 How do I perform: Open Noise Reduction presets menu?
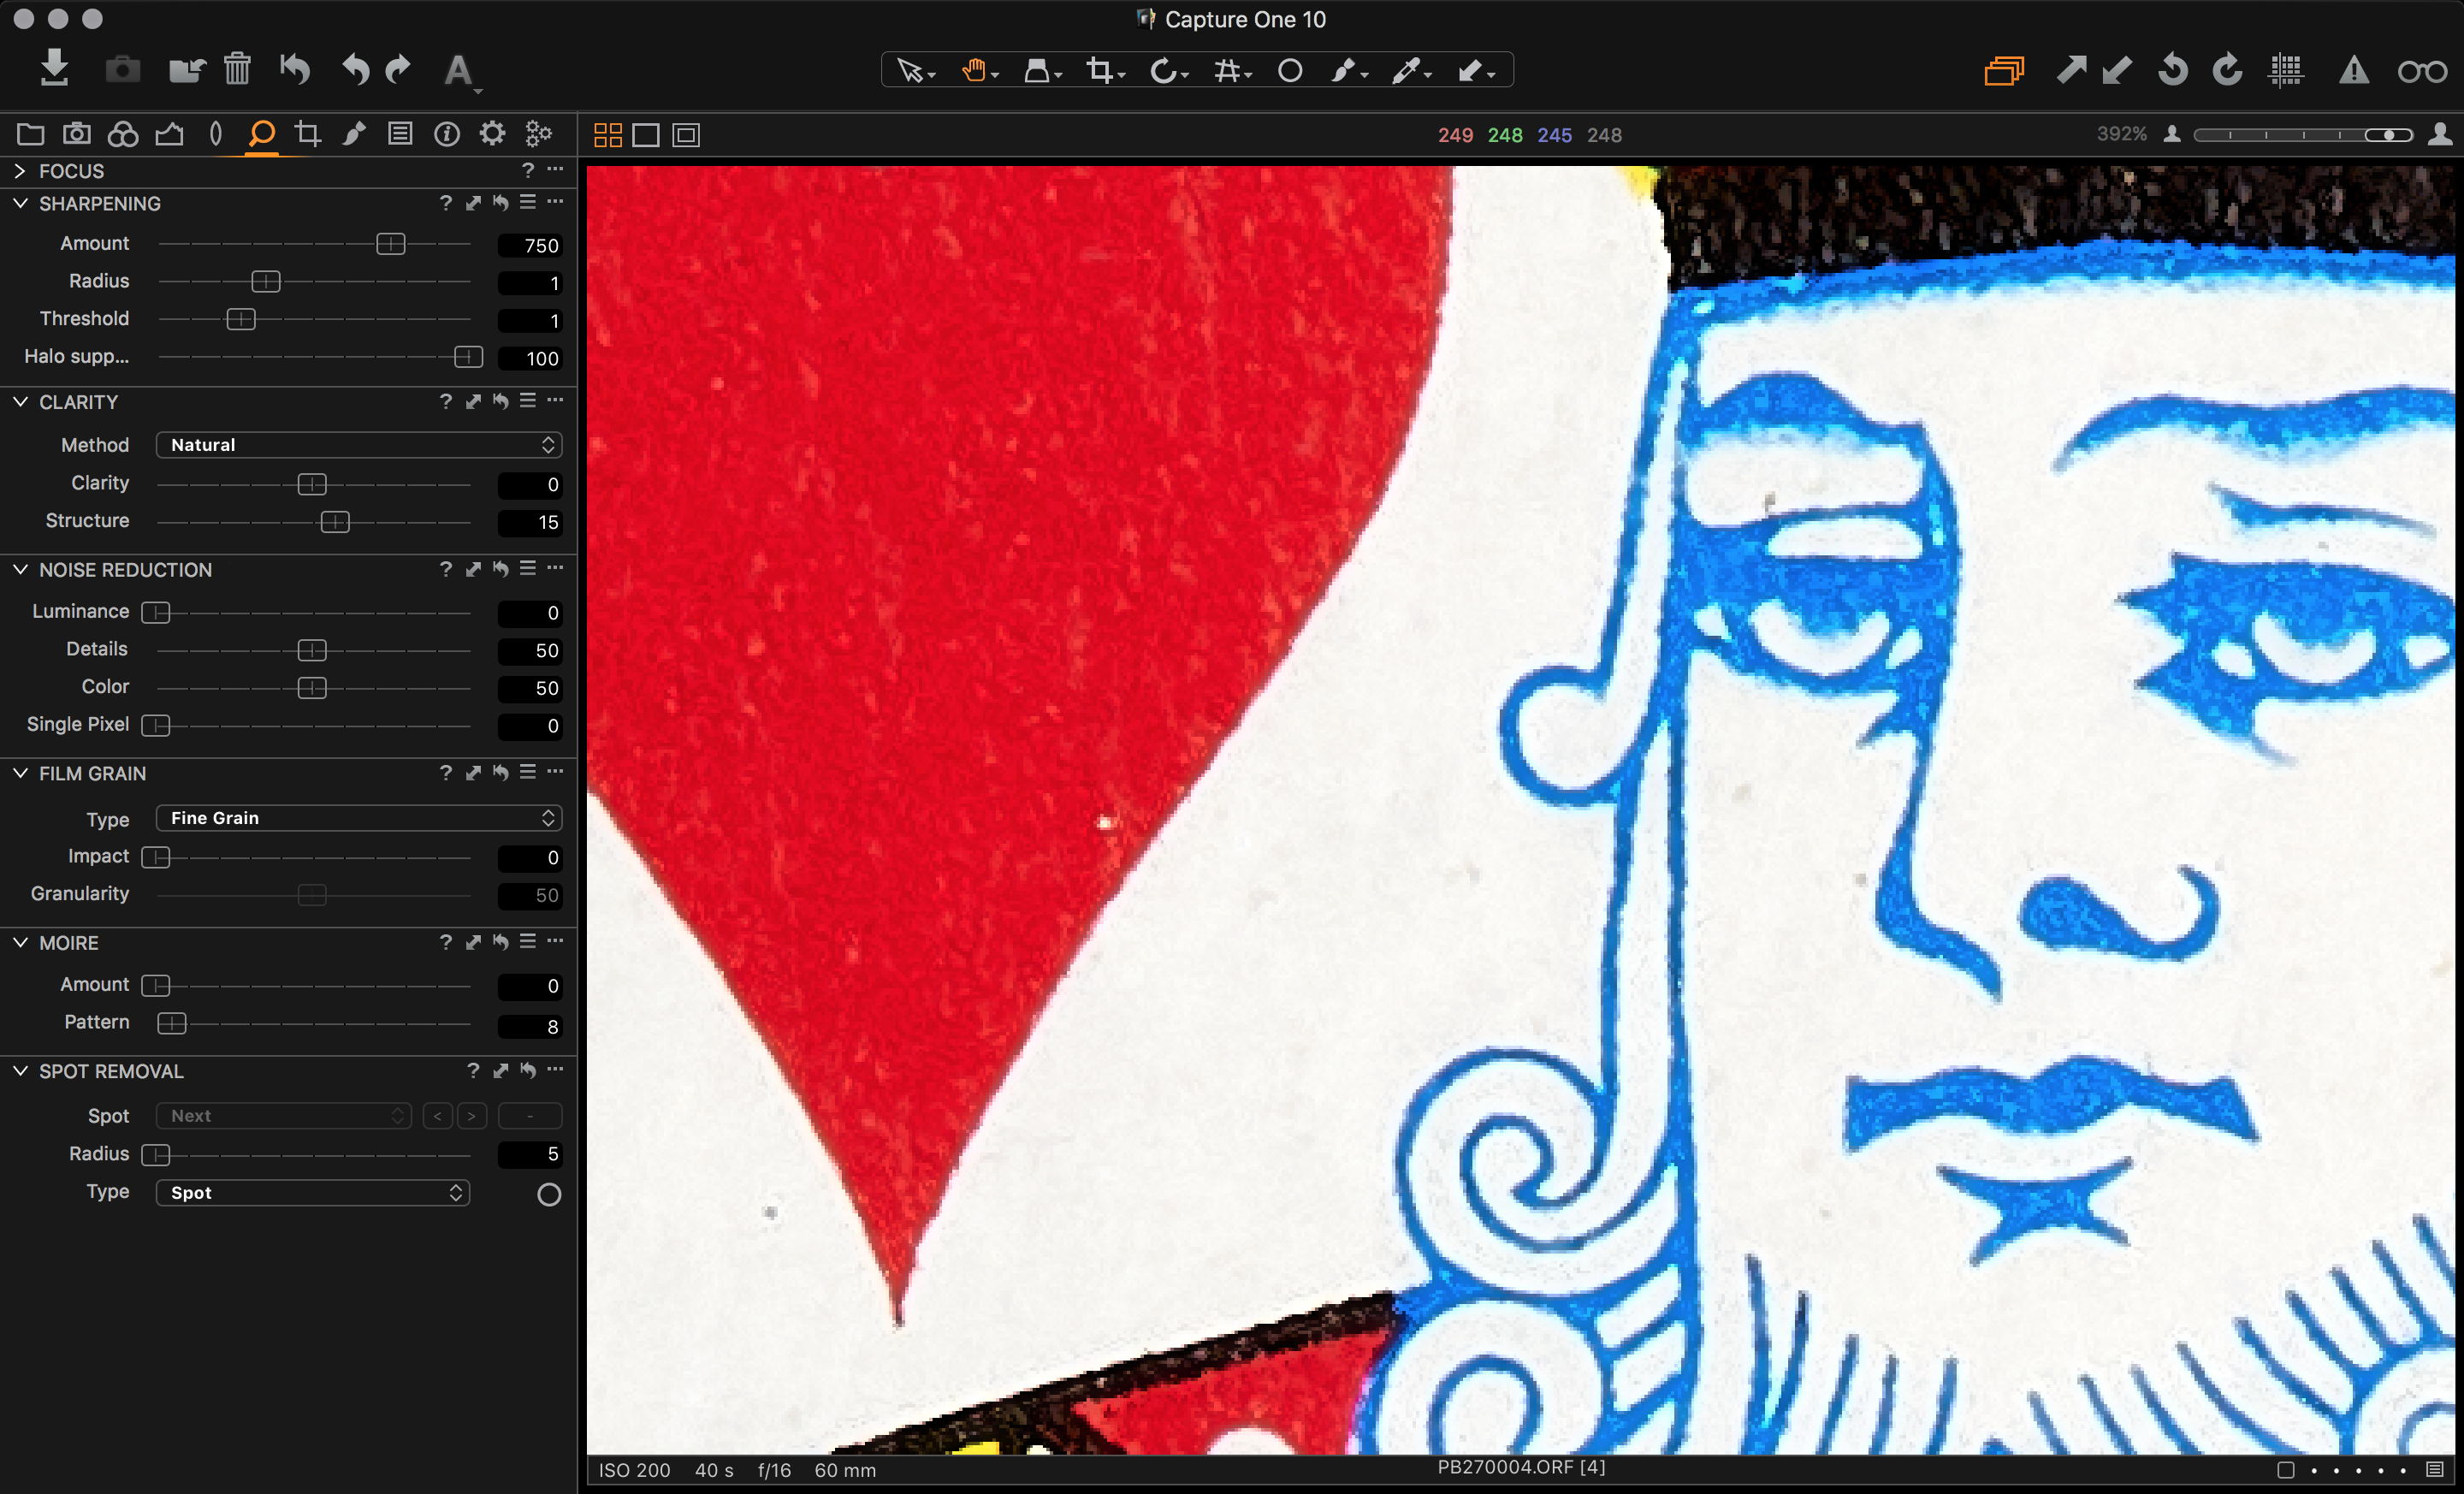[x=528, y=569]
